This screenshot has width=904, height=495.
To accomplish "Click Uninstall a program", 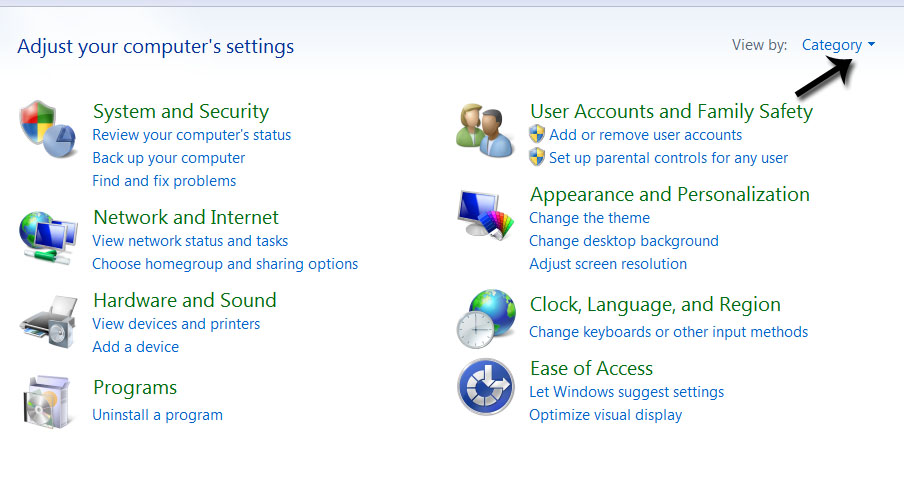I will click(x=157, y=415).
